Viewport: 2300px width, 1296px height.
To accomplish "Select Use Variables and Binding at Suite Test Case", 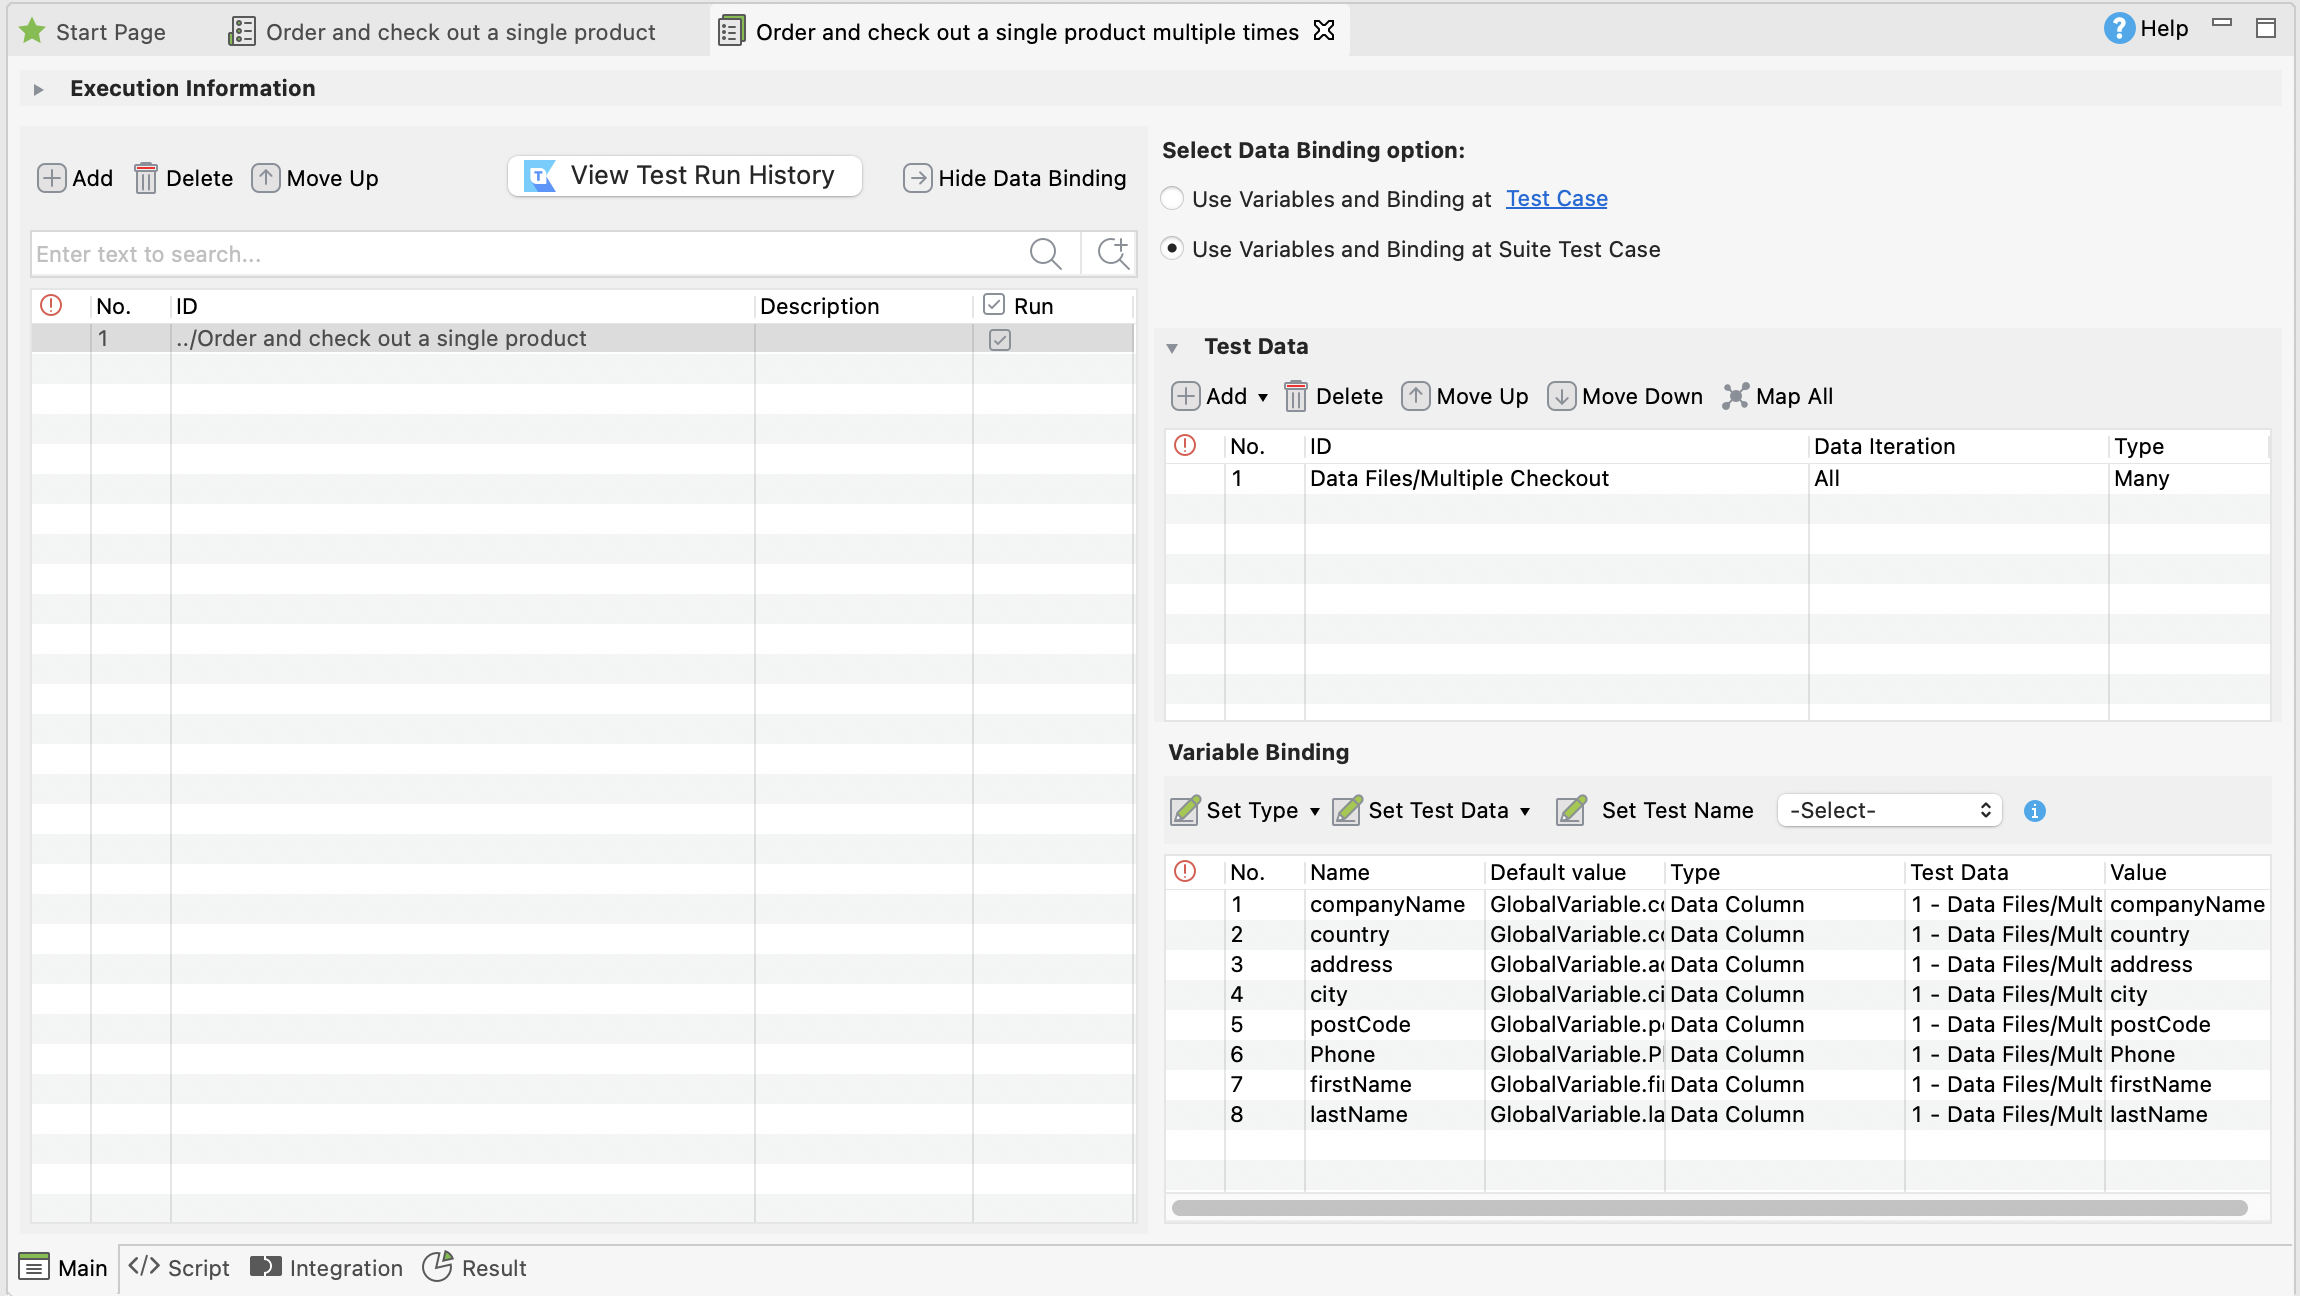I will pyautogui.click(x=1172, y=248).
